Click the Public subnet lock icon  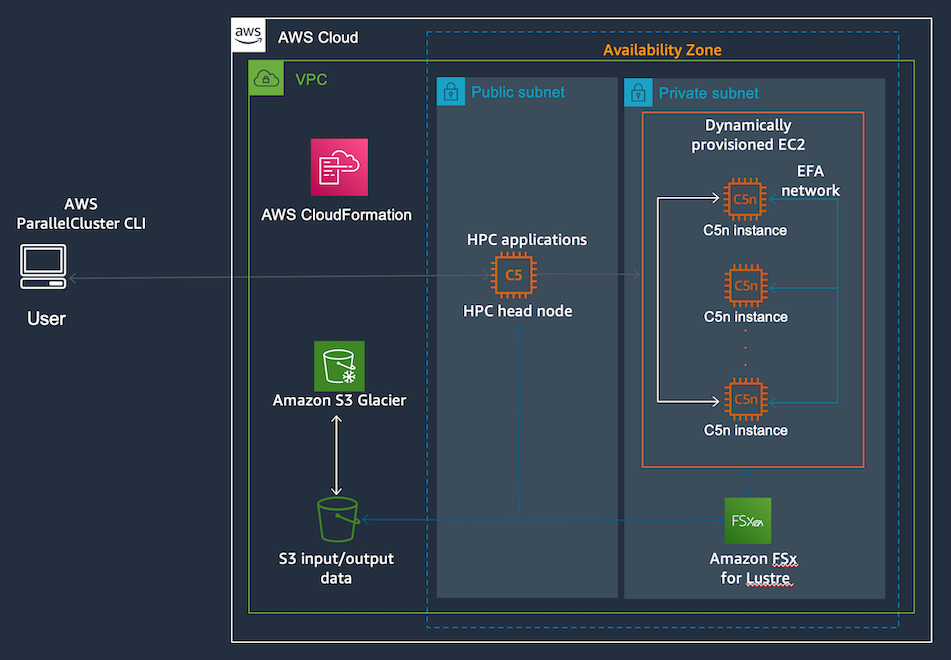pos(451,92)
